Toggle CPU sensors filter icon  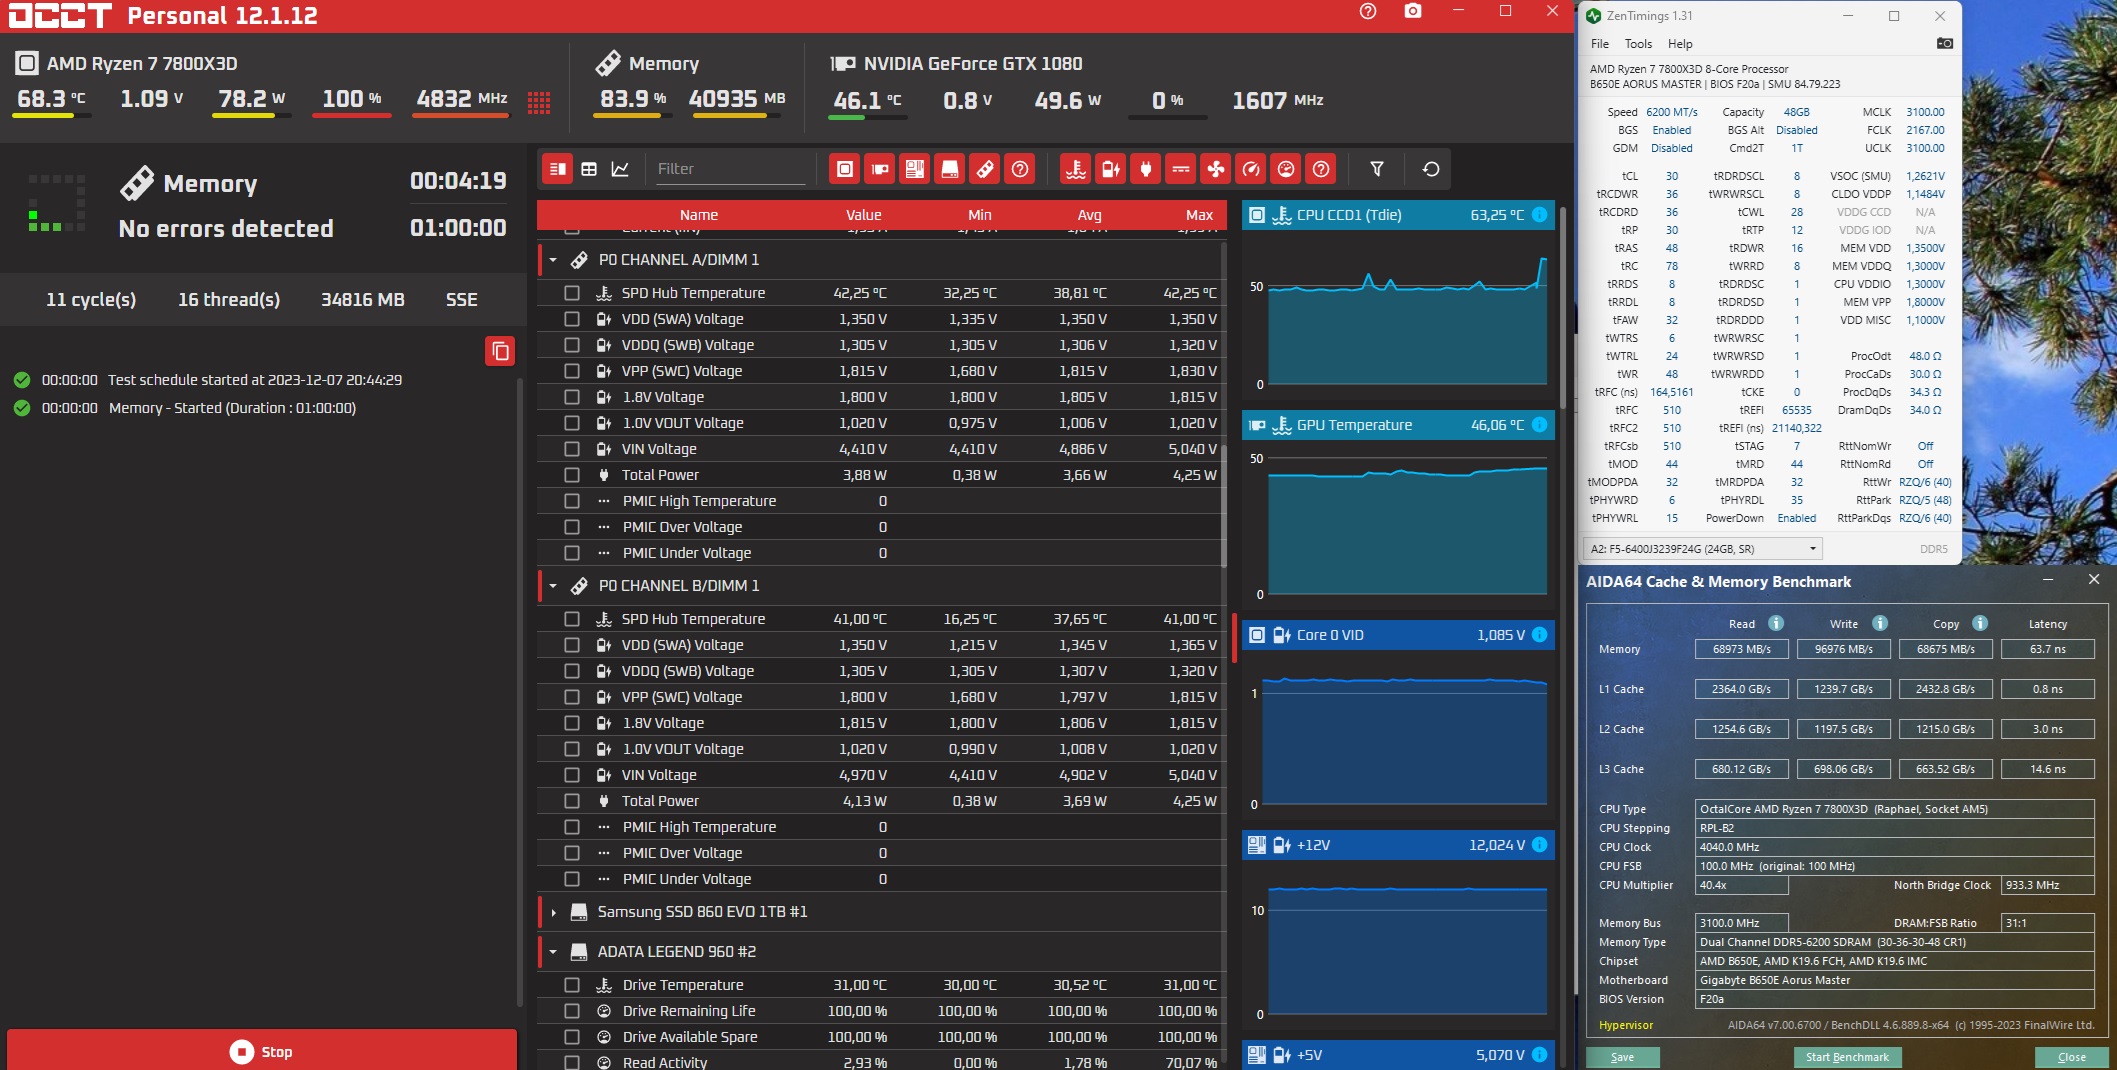tap(845, 169)
